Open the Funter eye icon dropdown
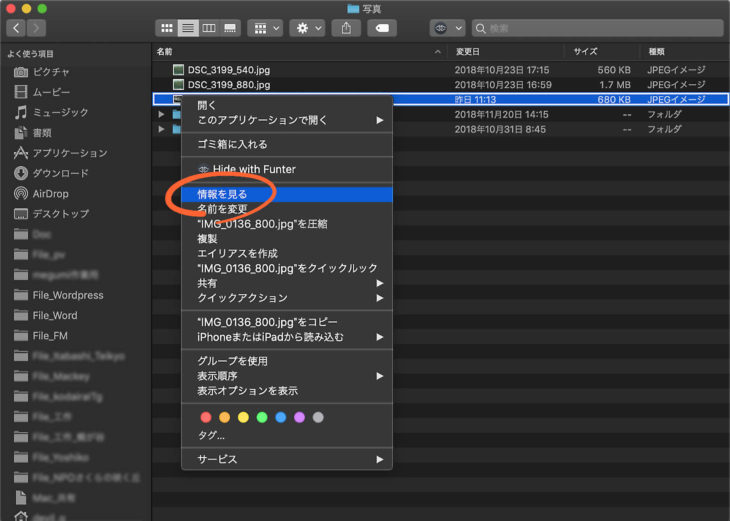This screenshot has height=521, width=730. tap(446, 28)
